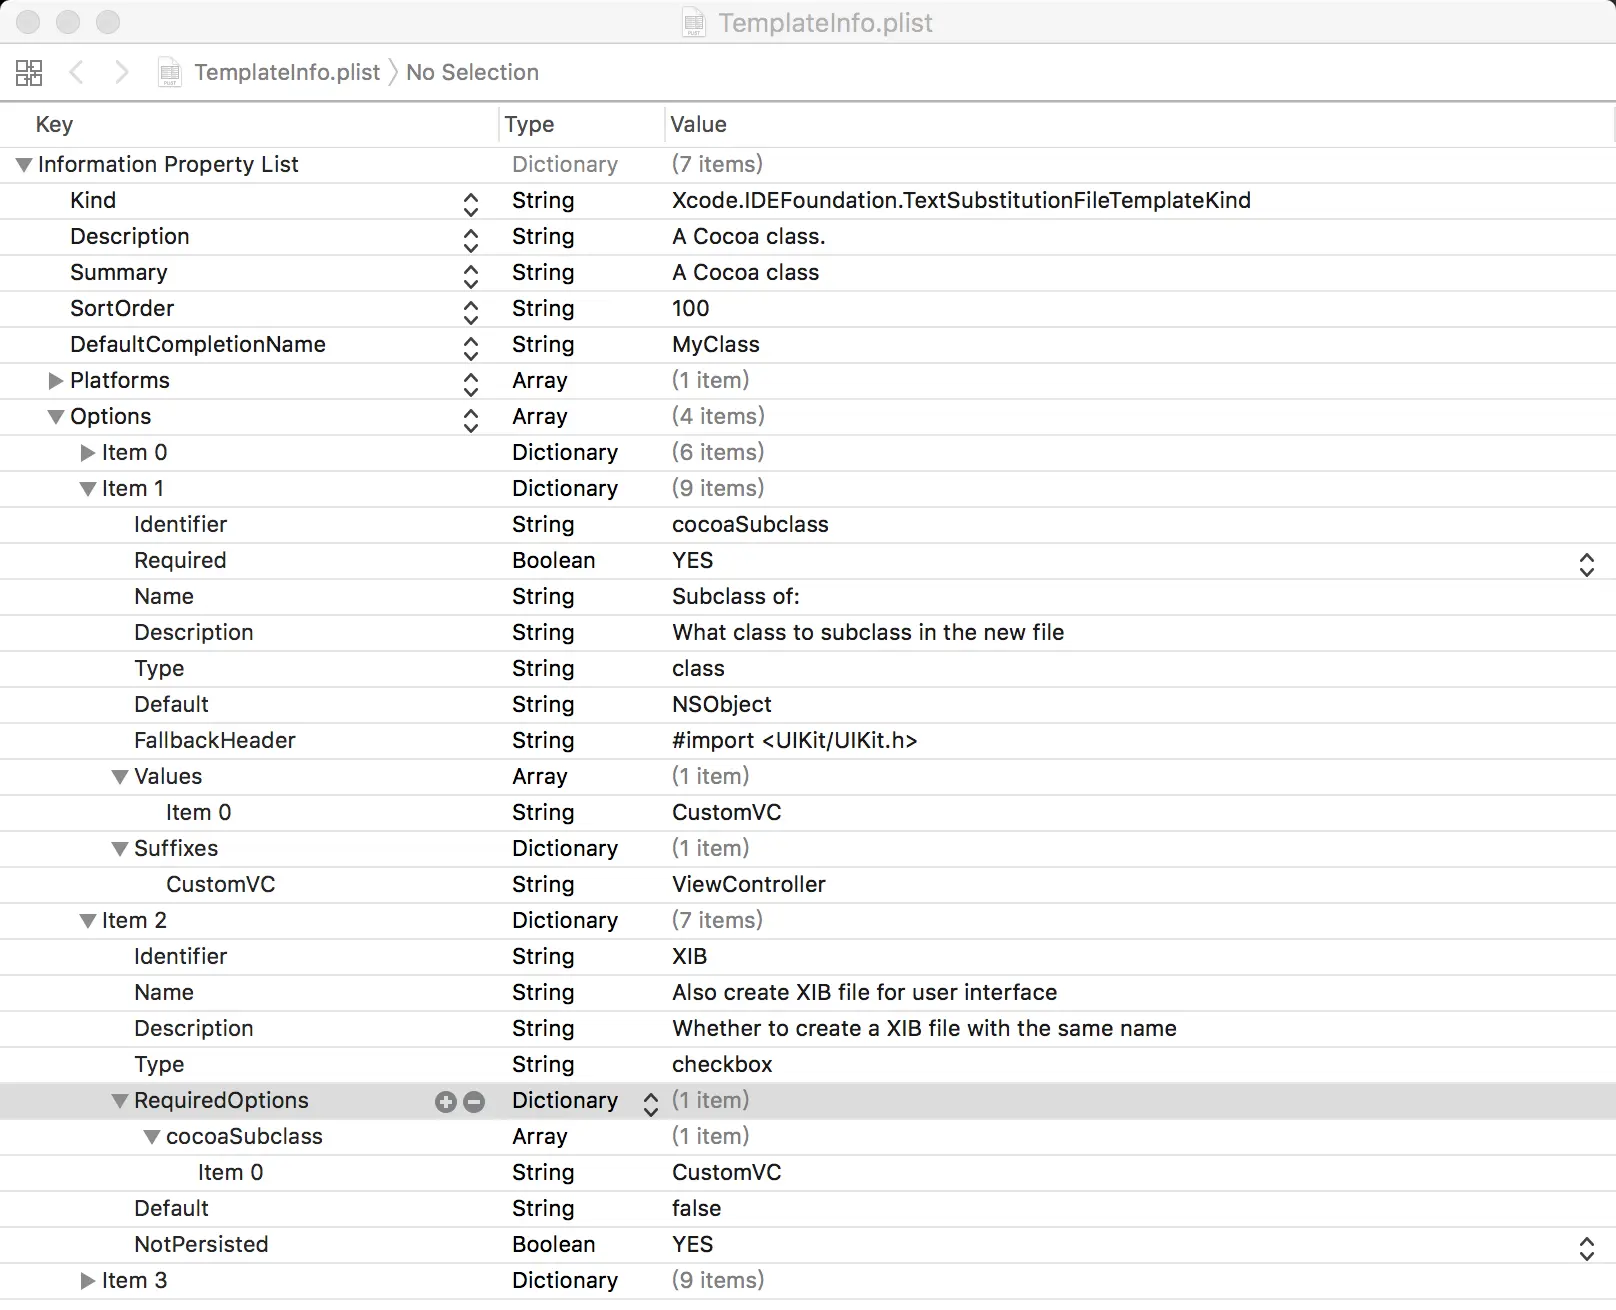
Task: Click the TemplateInfo.plist breadcrumb label
Action: pyautogui.click(x=287, y=72)
